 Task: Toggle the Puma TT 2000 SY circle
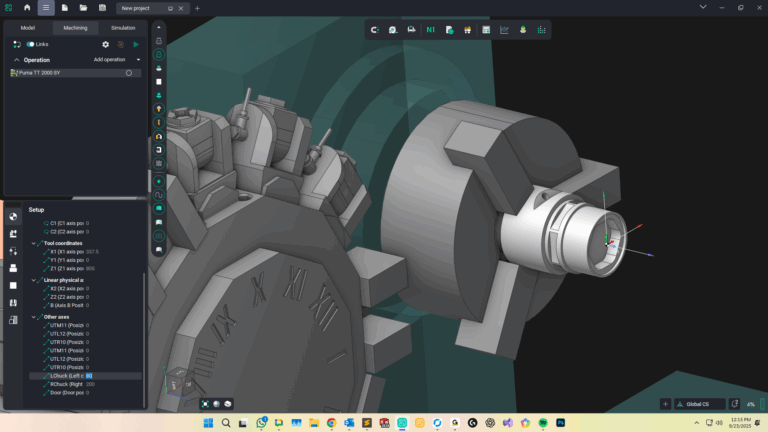click(x=129, y=73)
